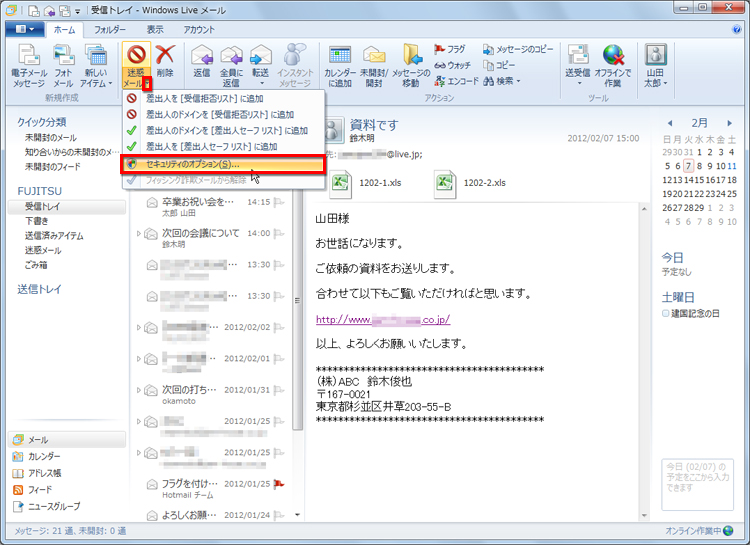Select 未開封のメール quick view
Viewport: 750px width, 545px height.
pos(51,138)
